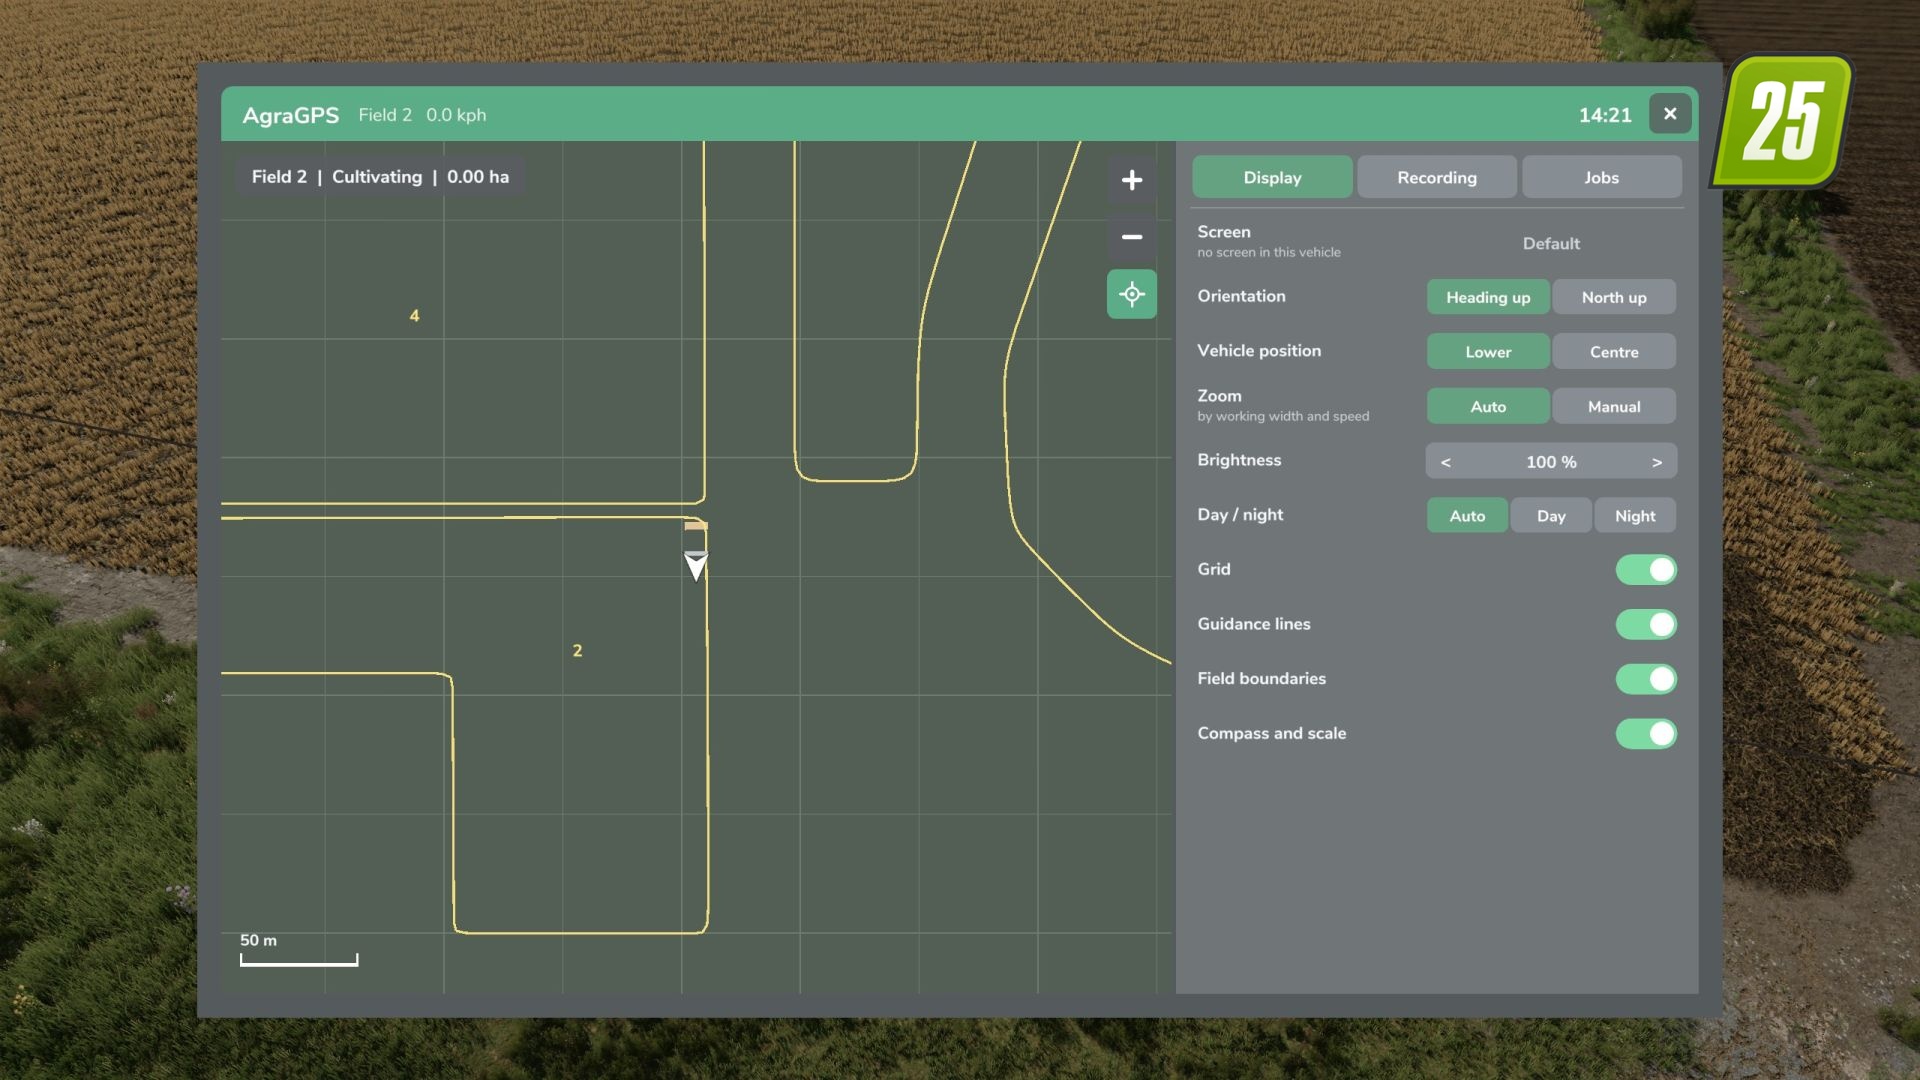The height and width of the screenshot is (1080, 1920).
Task: Zoom in the map with plus icon
Action: [1131, 180]
